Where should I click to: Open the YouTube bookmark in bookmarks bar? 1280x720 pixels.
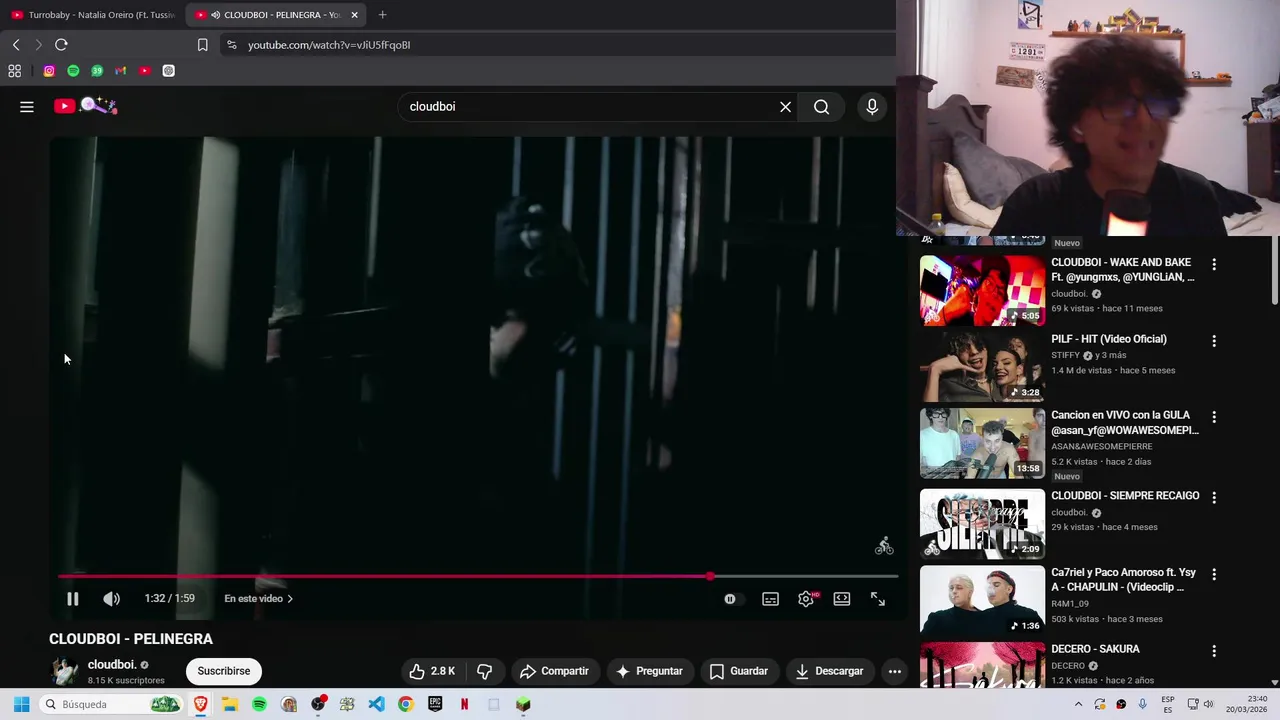(x=145, y=71)
